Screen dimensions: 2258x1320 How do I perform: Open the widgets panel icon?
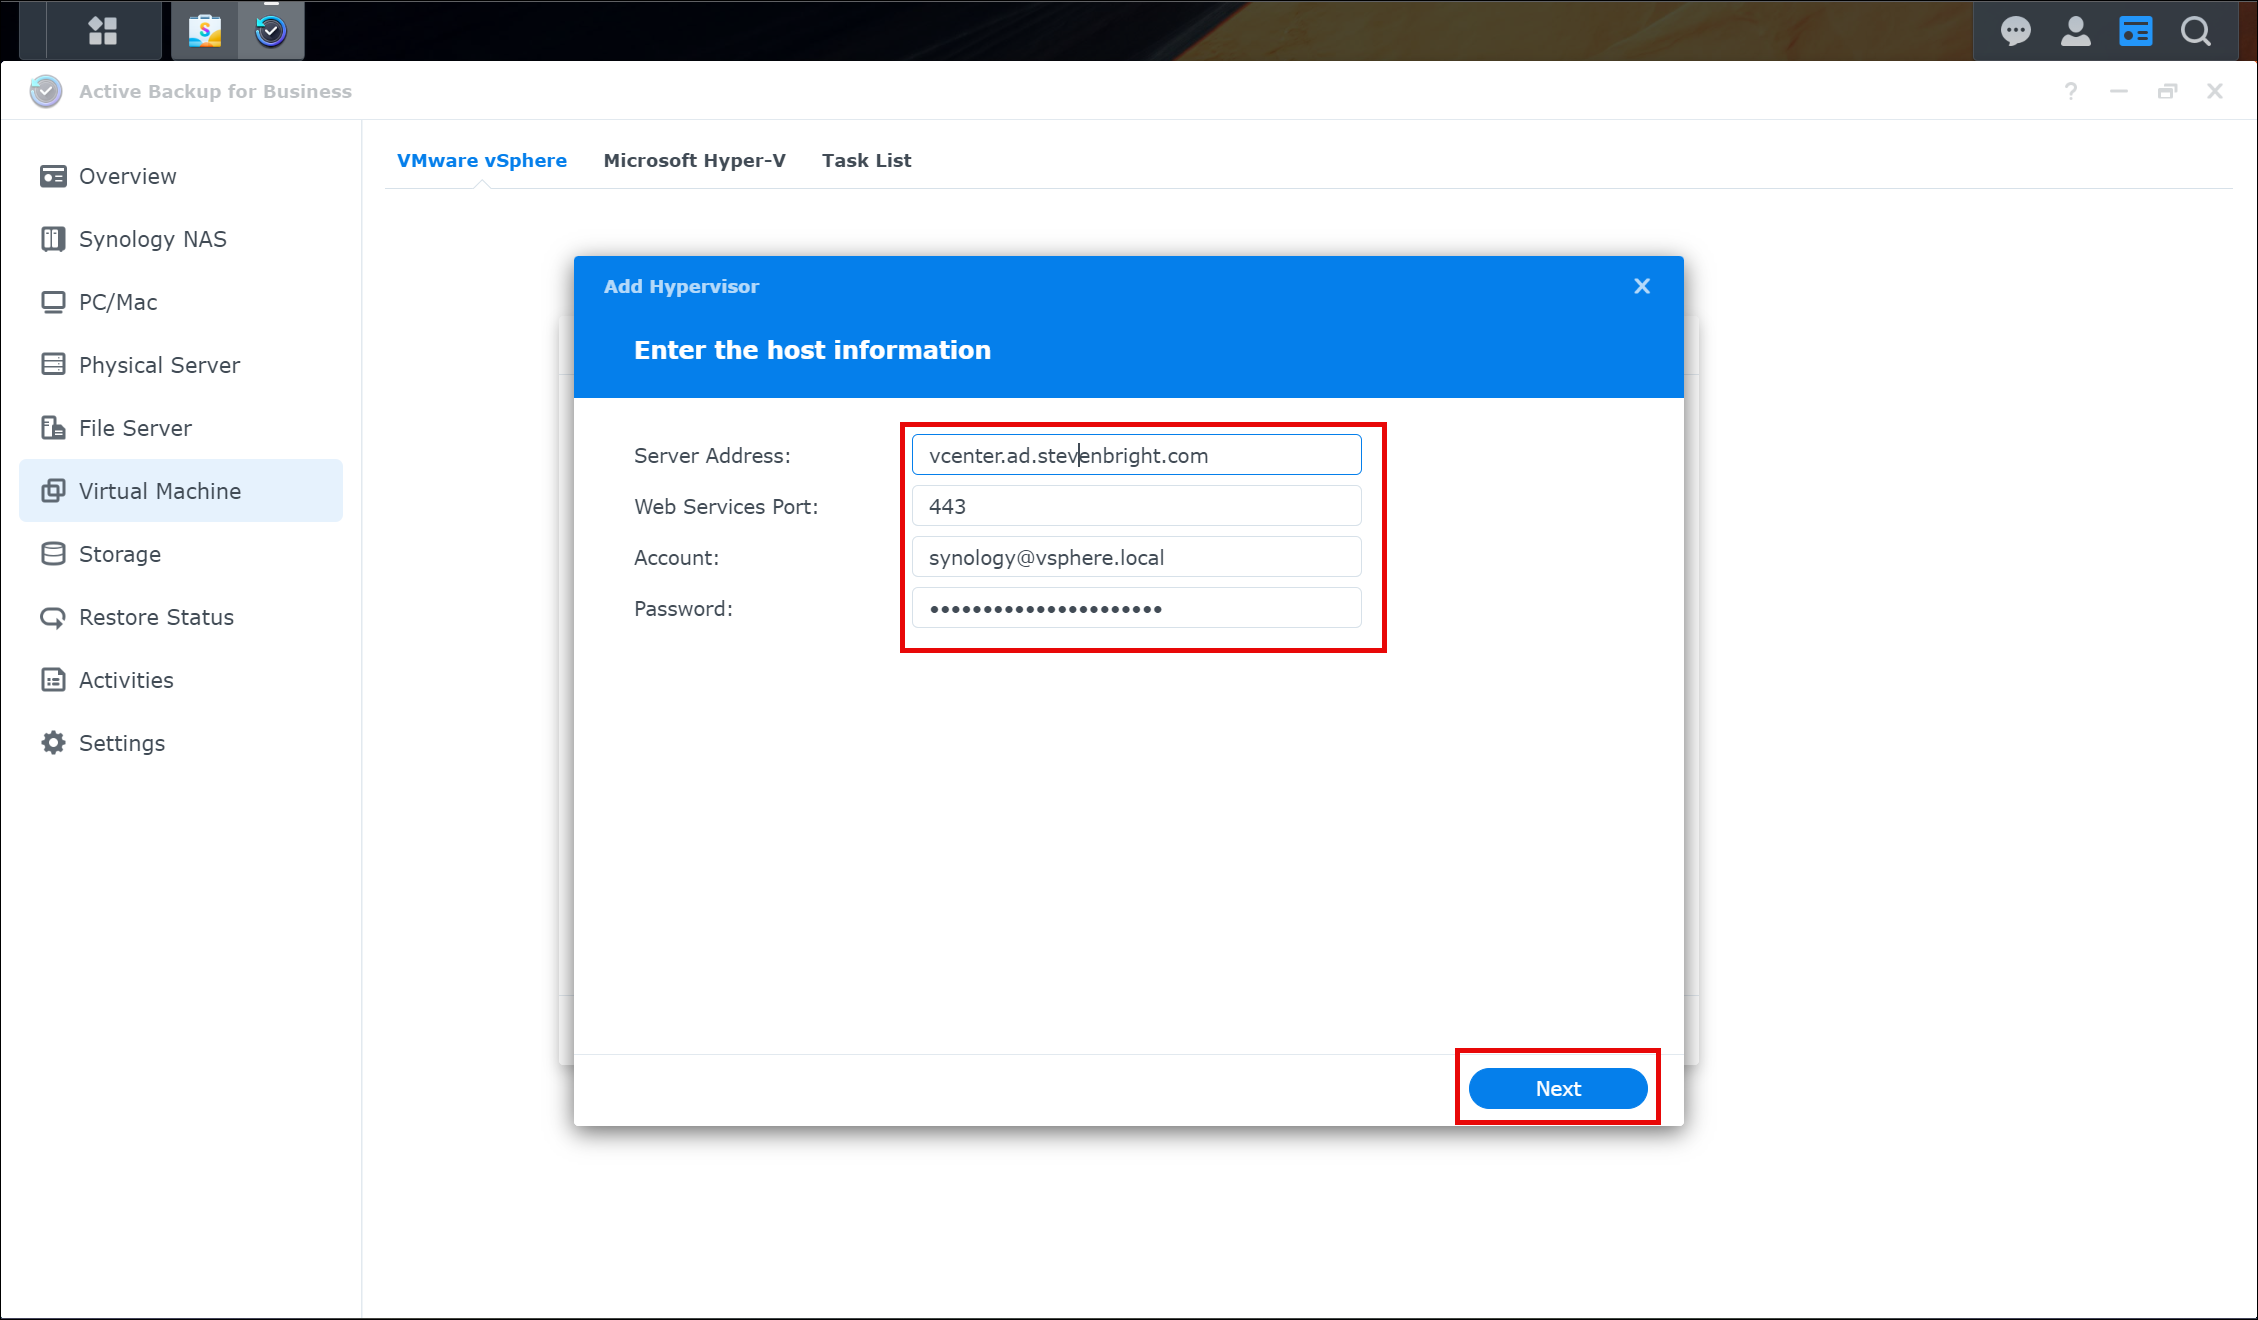(x=2135, y=31)
